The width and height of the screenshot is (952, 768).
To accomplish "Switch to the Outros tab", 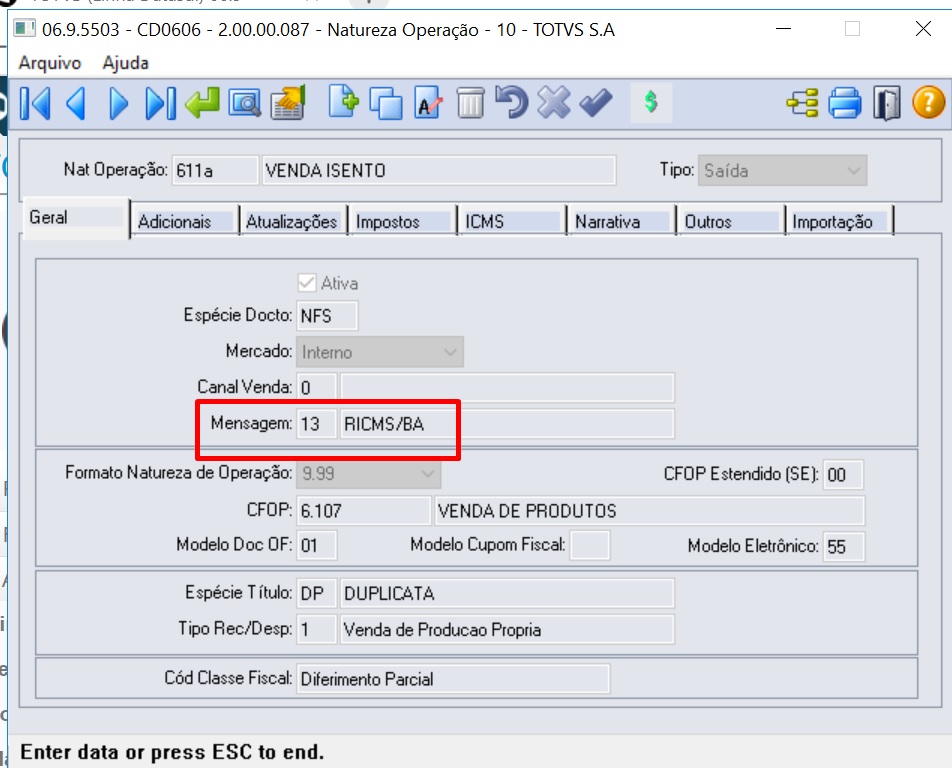I will [730, 222].
